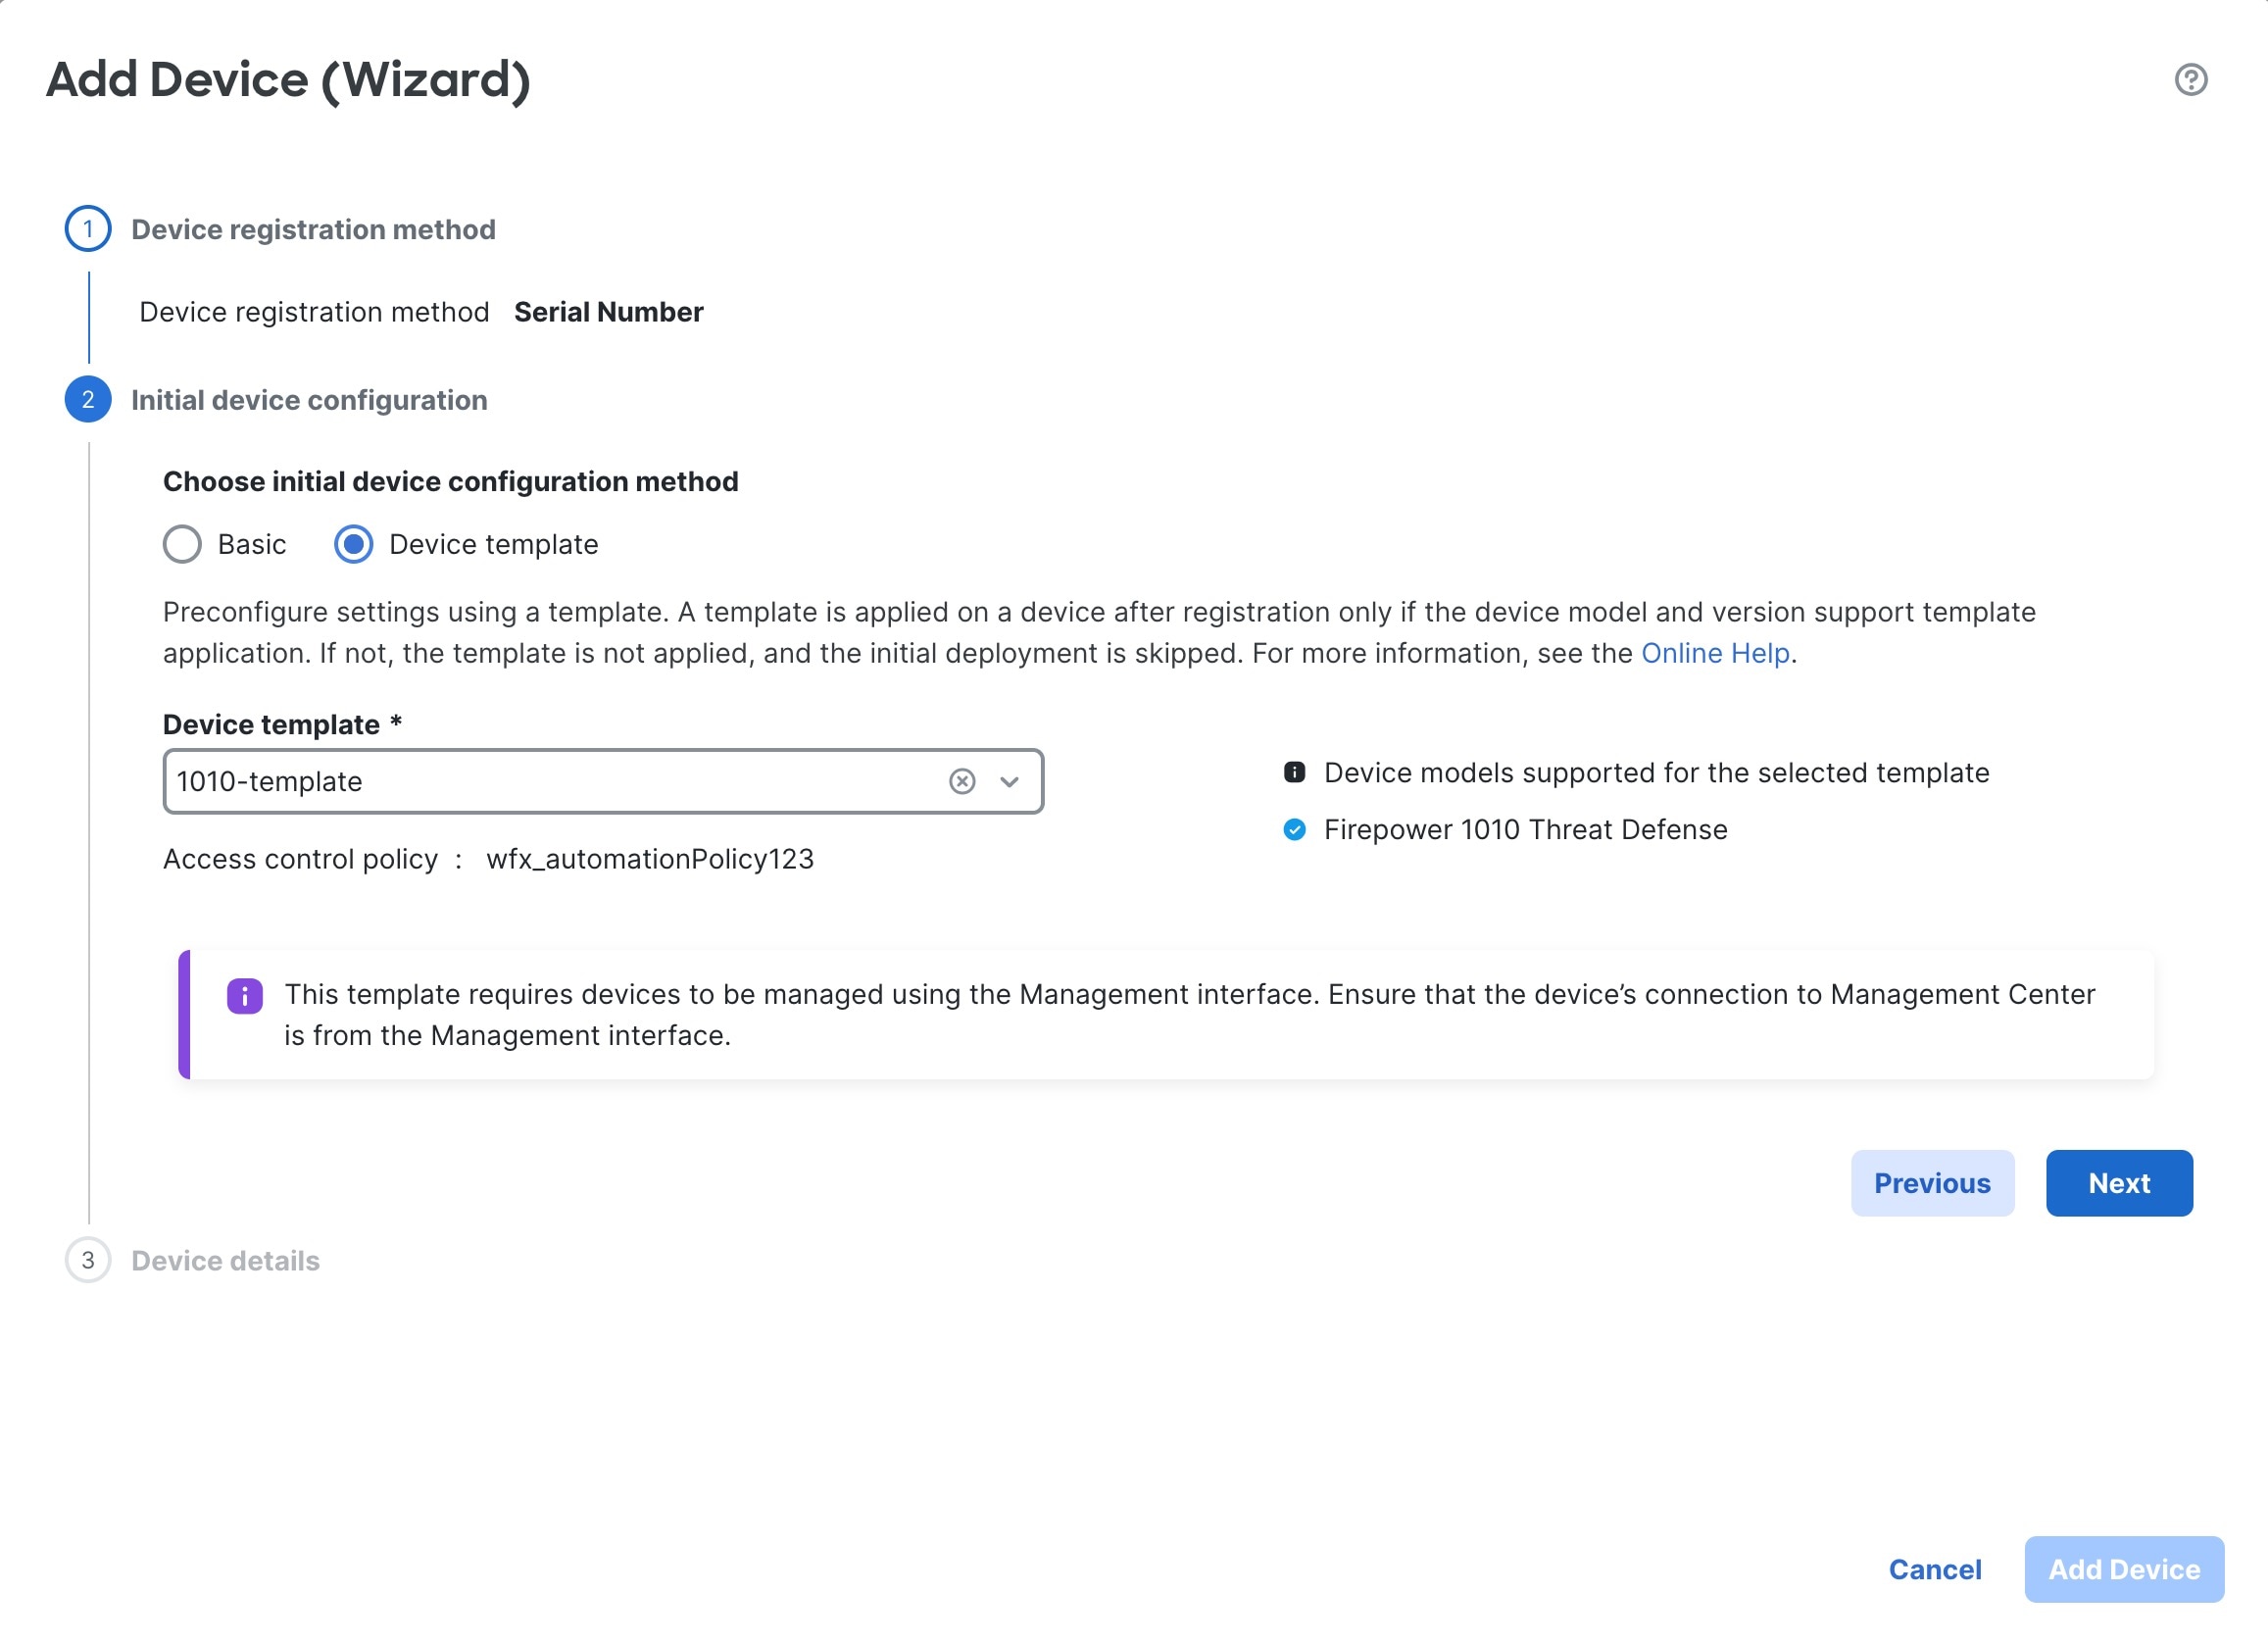Image resolution: width=2268 pixels, height=1643 pixels.
Task: Go back with the Previous button
Action: pyautogui.click(x=1932, y=1184)
